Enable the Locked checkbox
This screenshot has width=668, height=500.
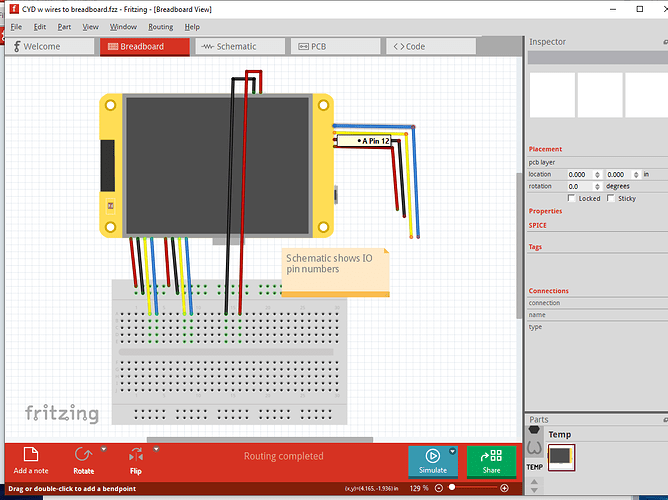tap(571, 198)
